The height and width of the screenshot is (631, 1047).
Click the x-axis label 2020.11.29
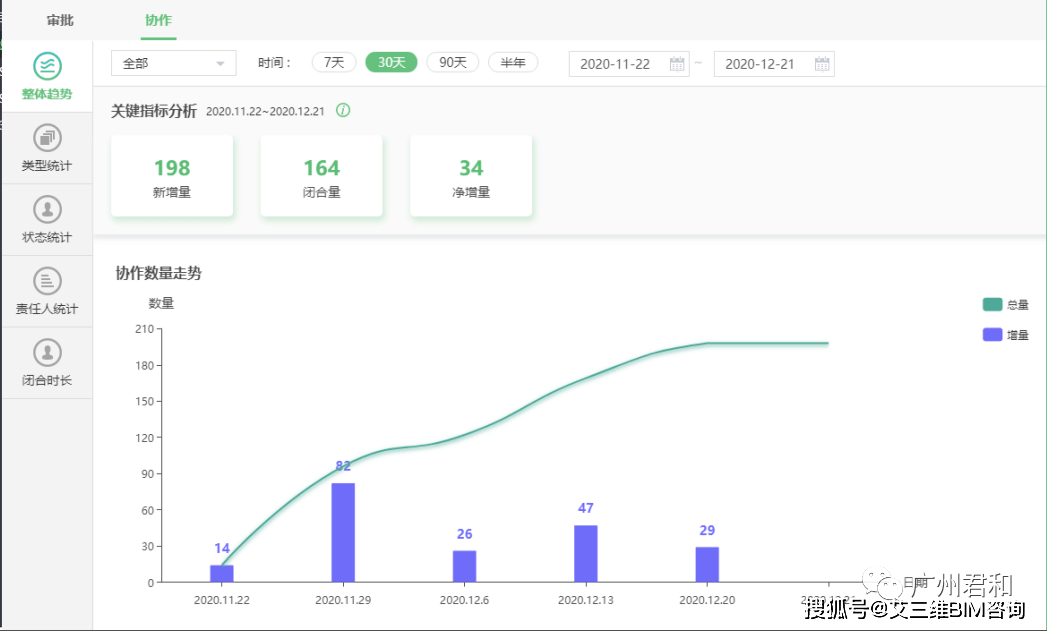point(343,600)
